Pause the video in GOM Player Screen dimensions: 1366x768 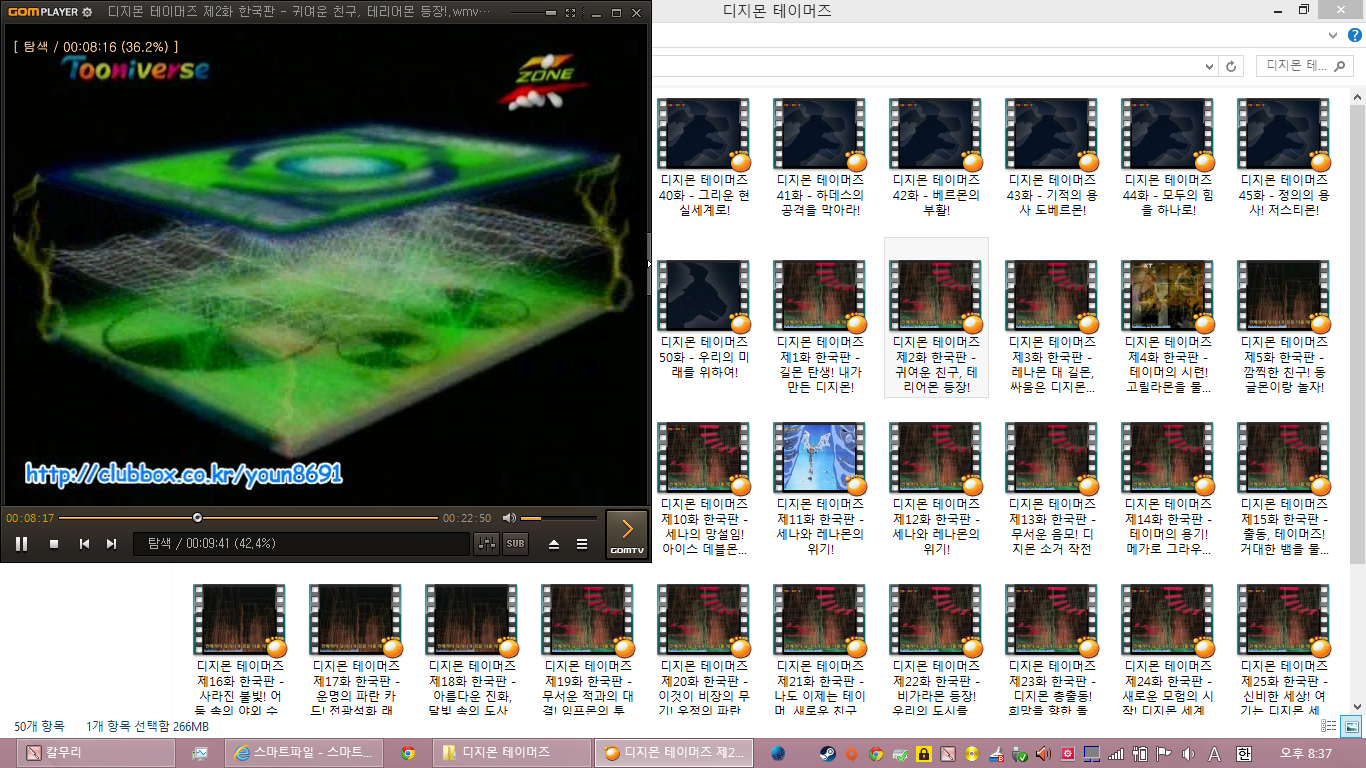tap(21, 544)
